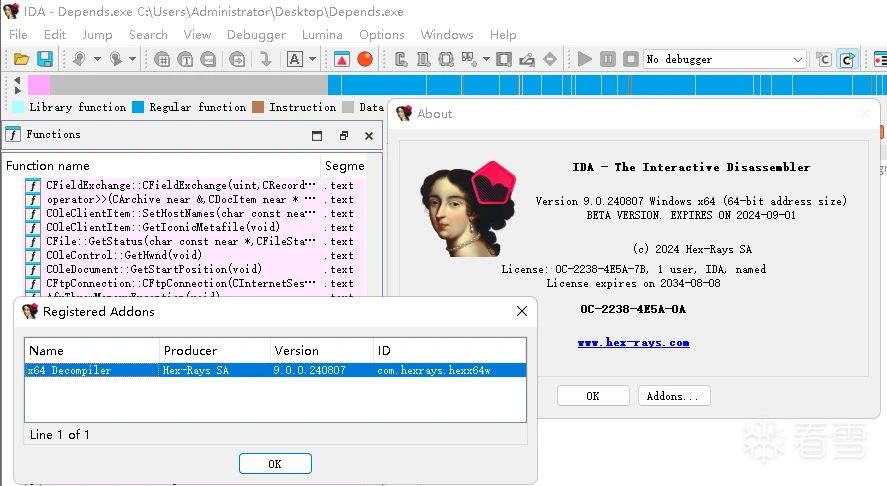Click the struct braces toolbar icon
887x486 pixels.
[x=446, y=59]
